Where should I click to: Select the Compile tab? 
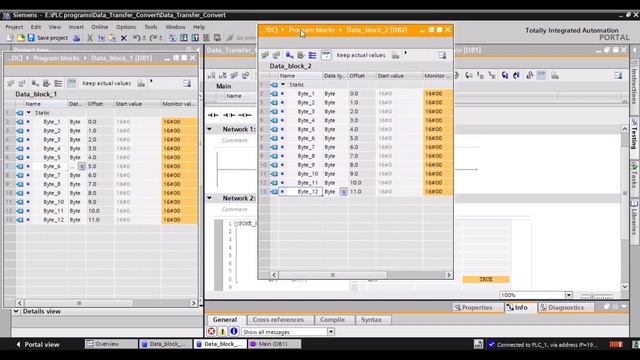click(x=333, y=320)
